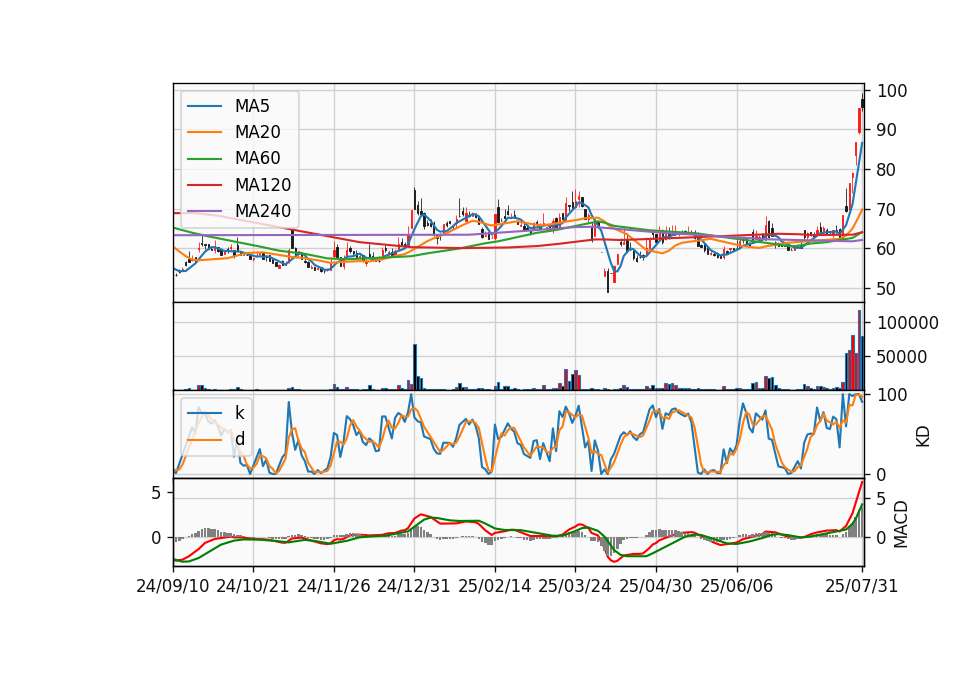Screen dimensions: 960x690
Task: Click the MA120 legend label
Action: [x=263, y=185]
